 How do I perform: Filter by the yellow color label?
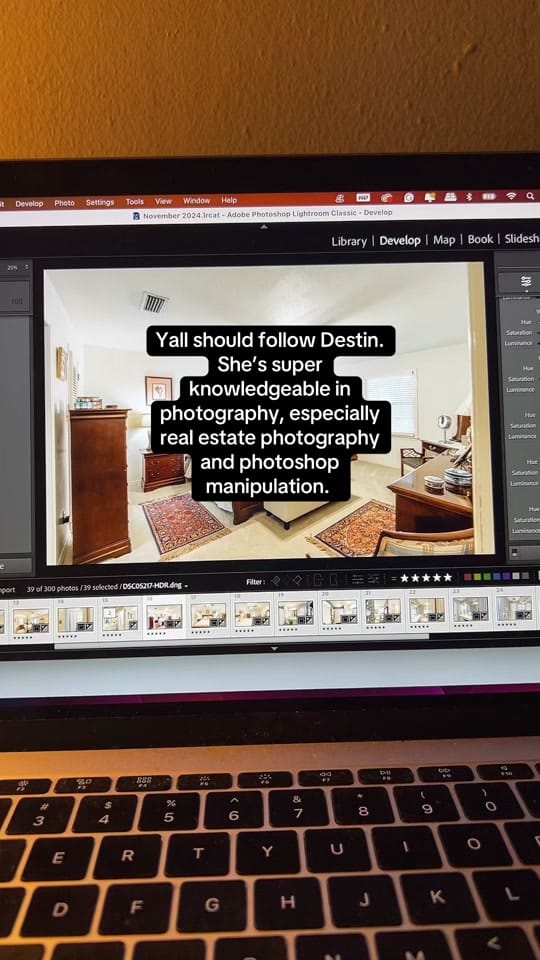pos(478,576)
